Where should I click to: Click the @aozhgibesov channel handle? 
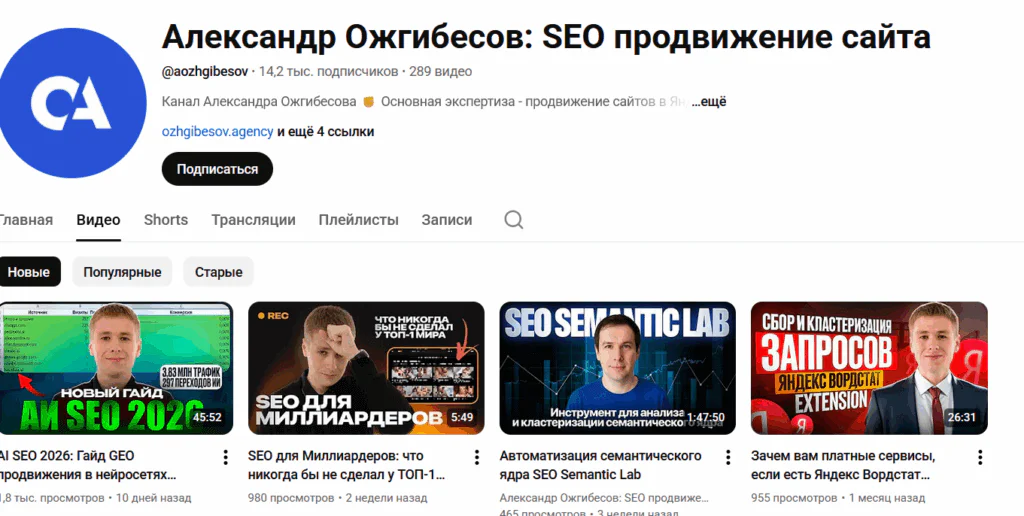pos(205,71)
